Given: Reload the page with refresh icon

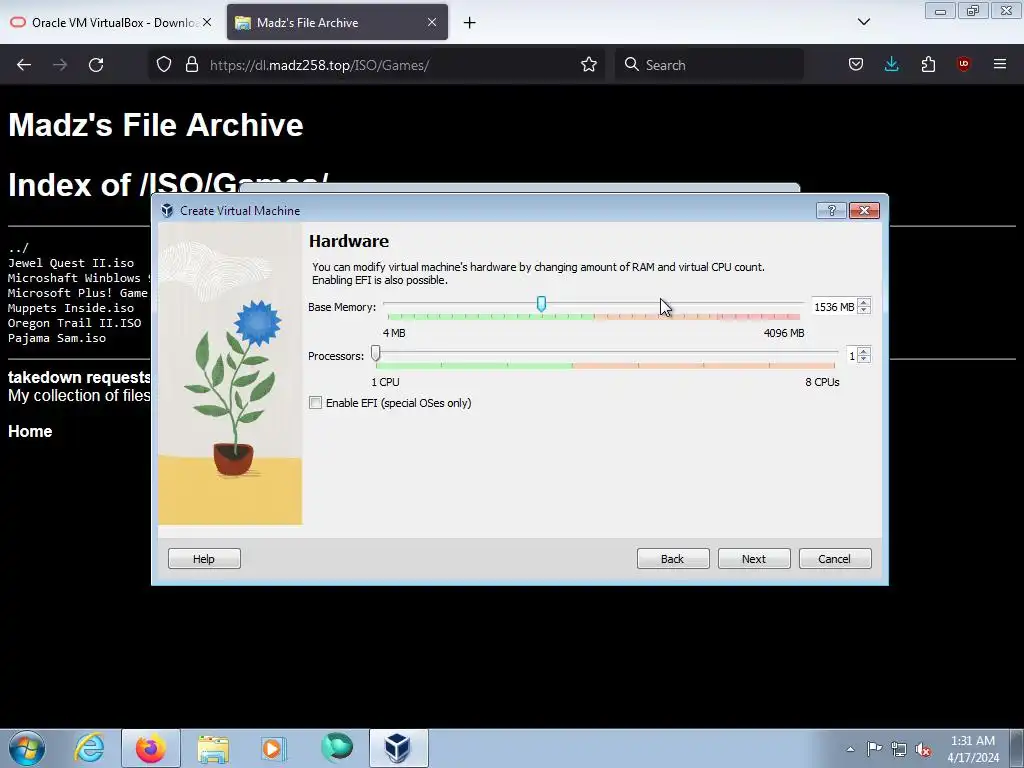Looking at the screenshot, I should click(96, 65).
